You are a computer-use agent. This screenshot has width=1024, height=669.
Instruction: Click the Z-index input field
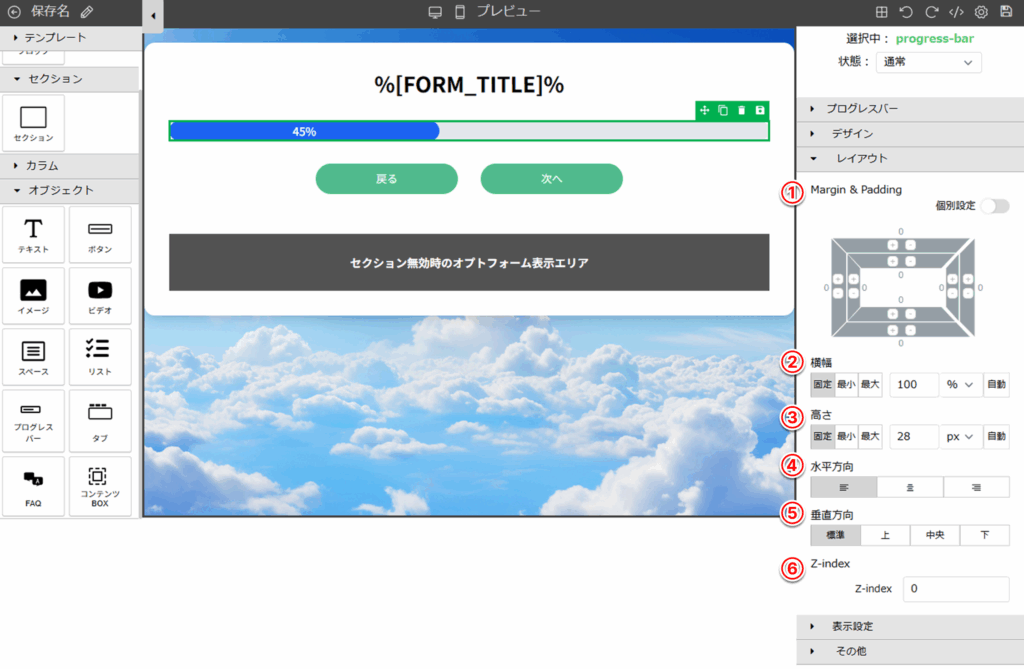955,589
